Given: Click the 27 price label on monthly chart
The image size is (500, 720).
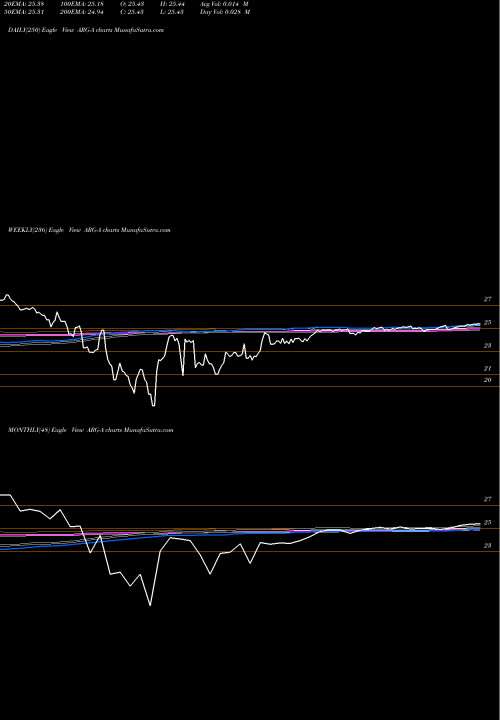Looking at the screenshot, I should click(x=487, y=499).
